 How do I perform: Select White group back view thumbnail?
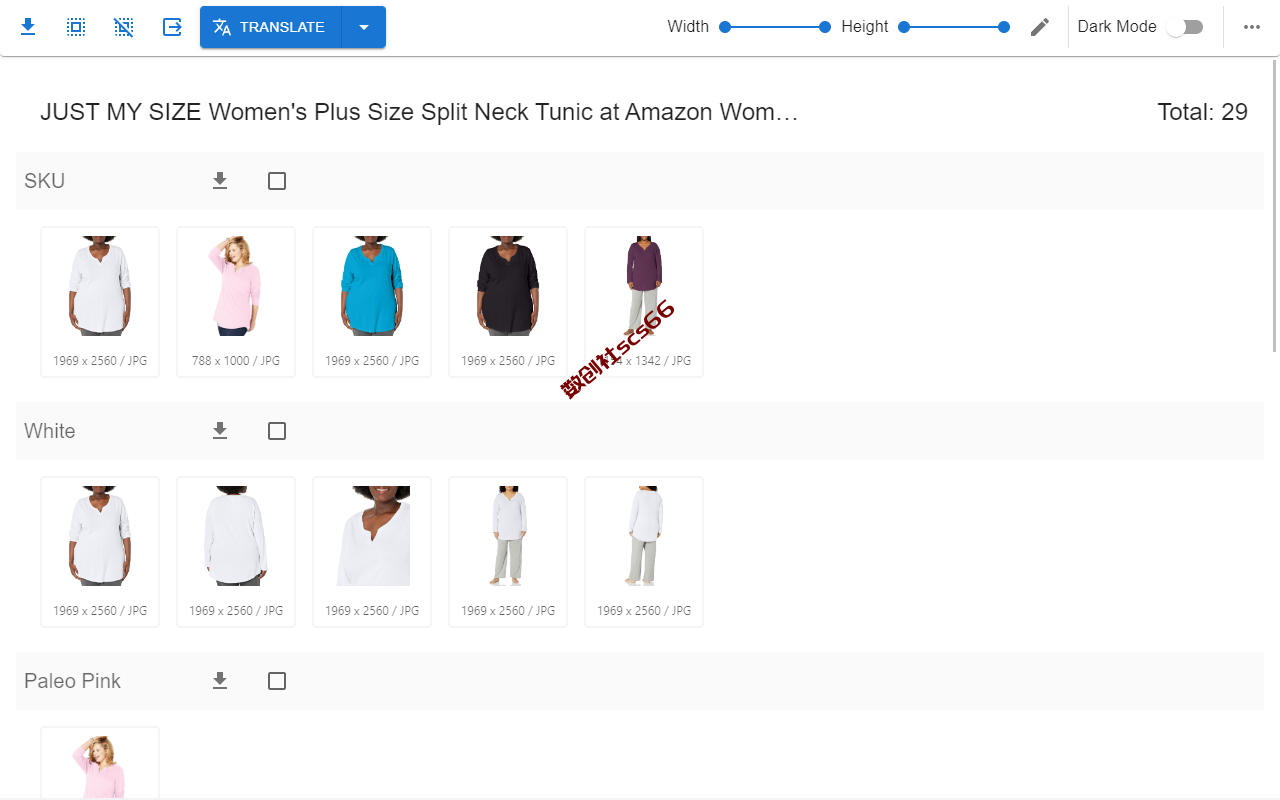point(236,552)
